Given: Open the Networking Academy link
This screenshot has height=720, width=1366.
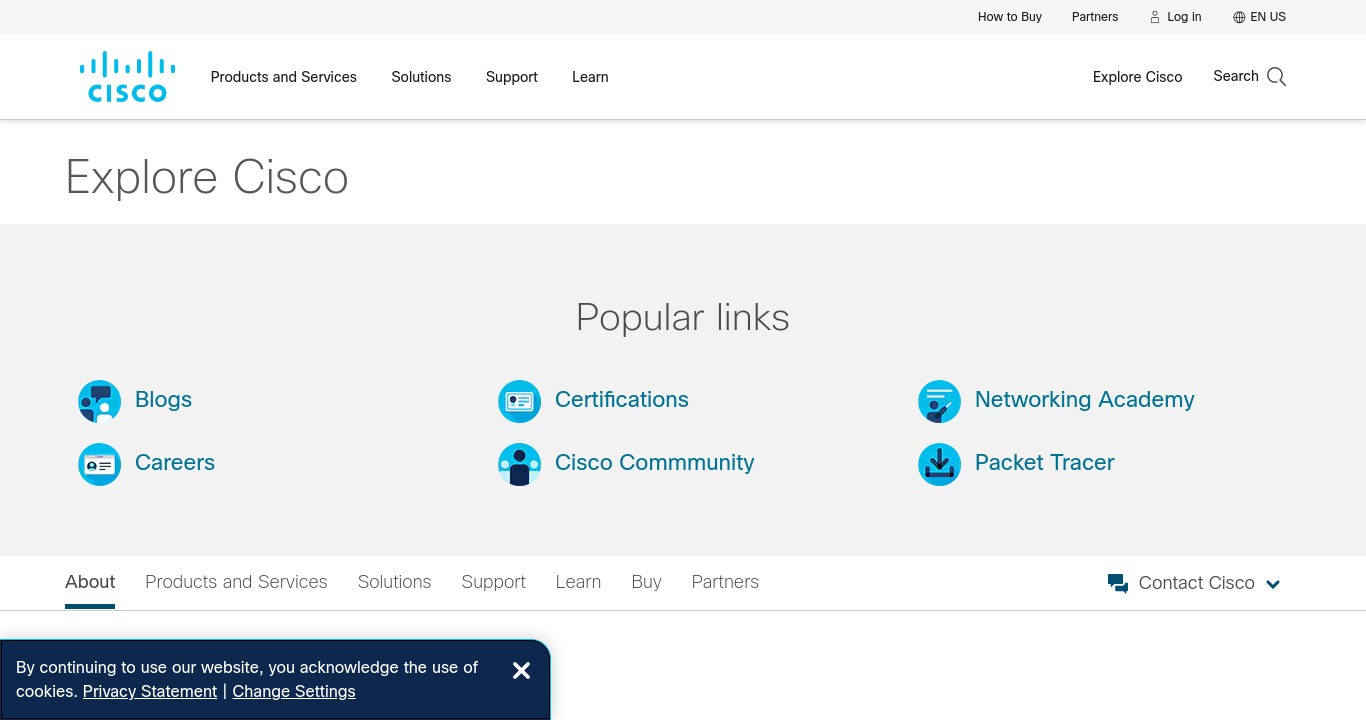Looking at the screenshot, I should (x=1085, y=400).
